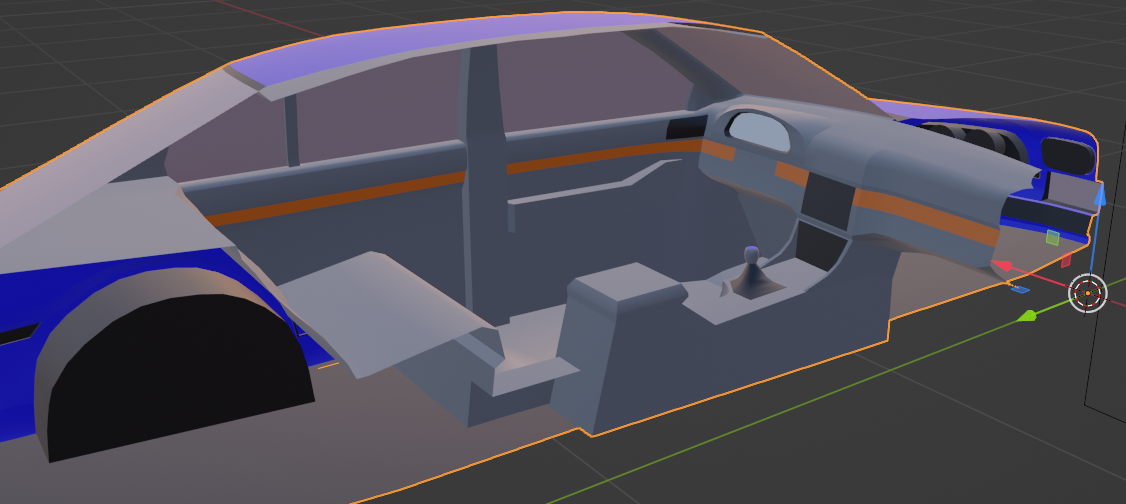The height and width of the screenshot is (504, 1126).
Task: Click the red X-axis move gizmo arrow
Action: tap(1002, 266)
